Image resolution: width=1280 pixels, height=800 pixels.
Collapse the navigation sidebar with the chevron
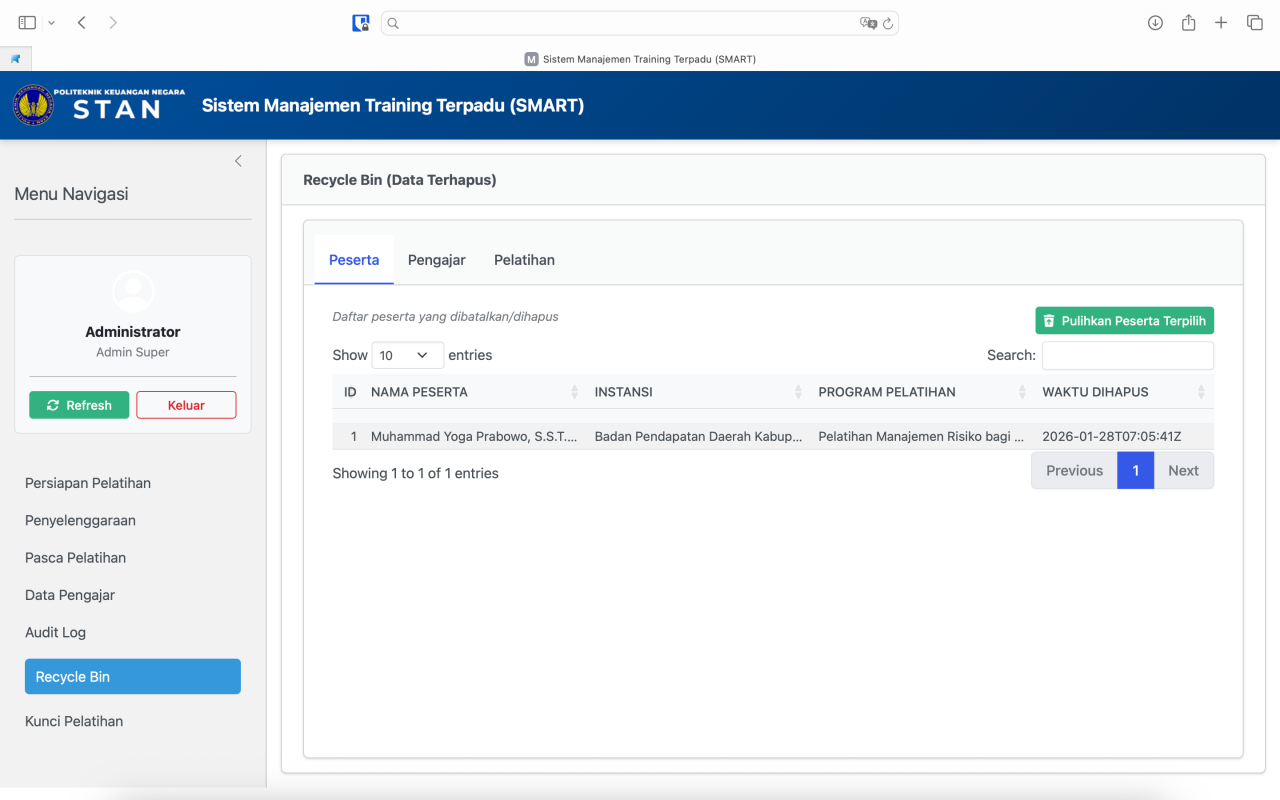(238, 161)
